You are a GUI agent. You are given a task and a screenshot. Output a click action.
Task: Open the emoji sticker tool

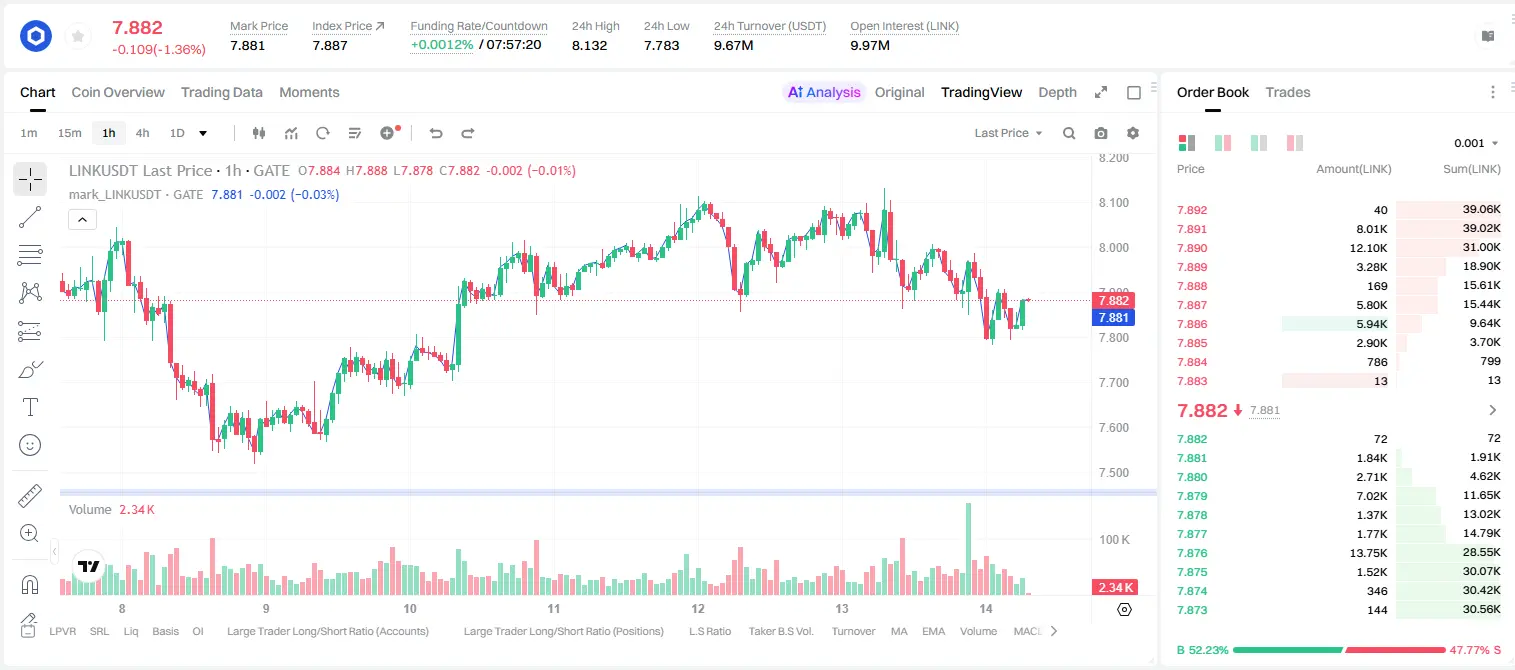30,445
